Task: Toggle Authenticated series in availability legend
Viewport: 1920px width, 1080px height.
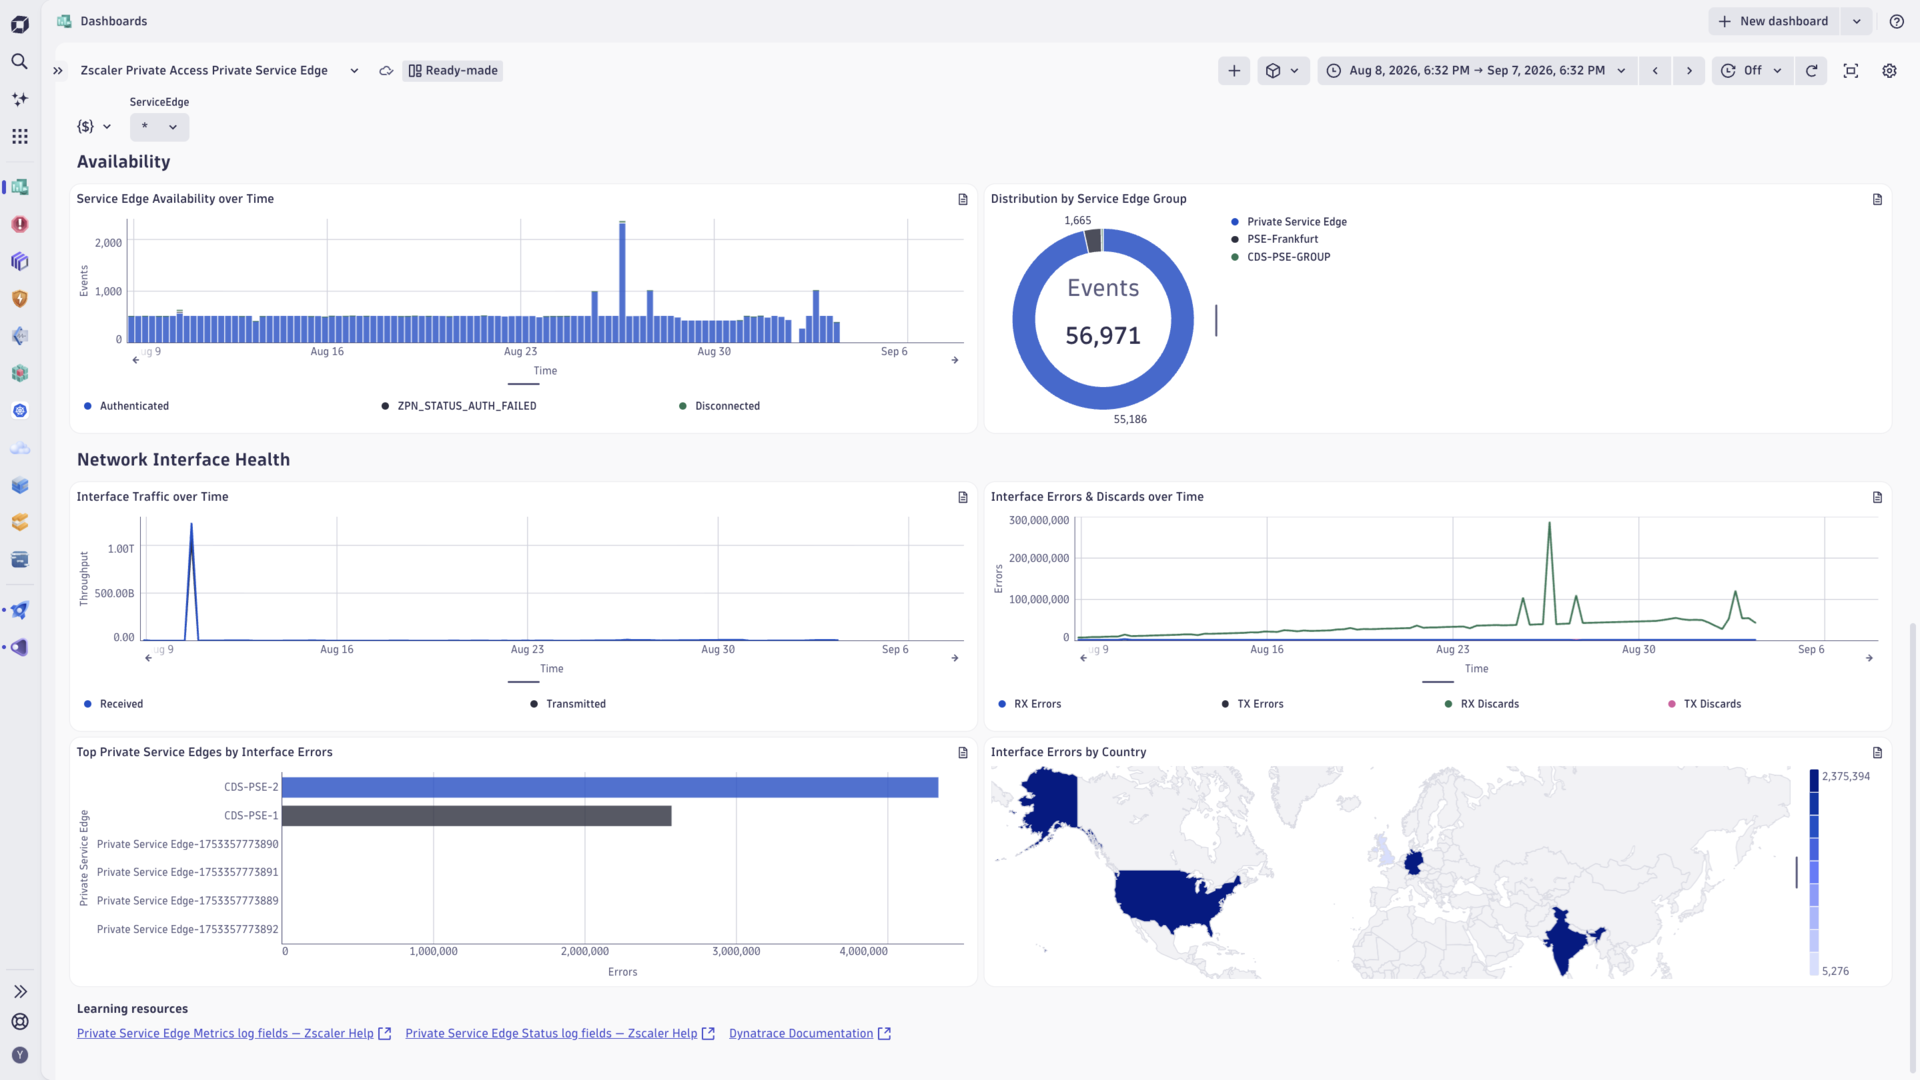Action: 127,406
